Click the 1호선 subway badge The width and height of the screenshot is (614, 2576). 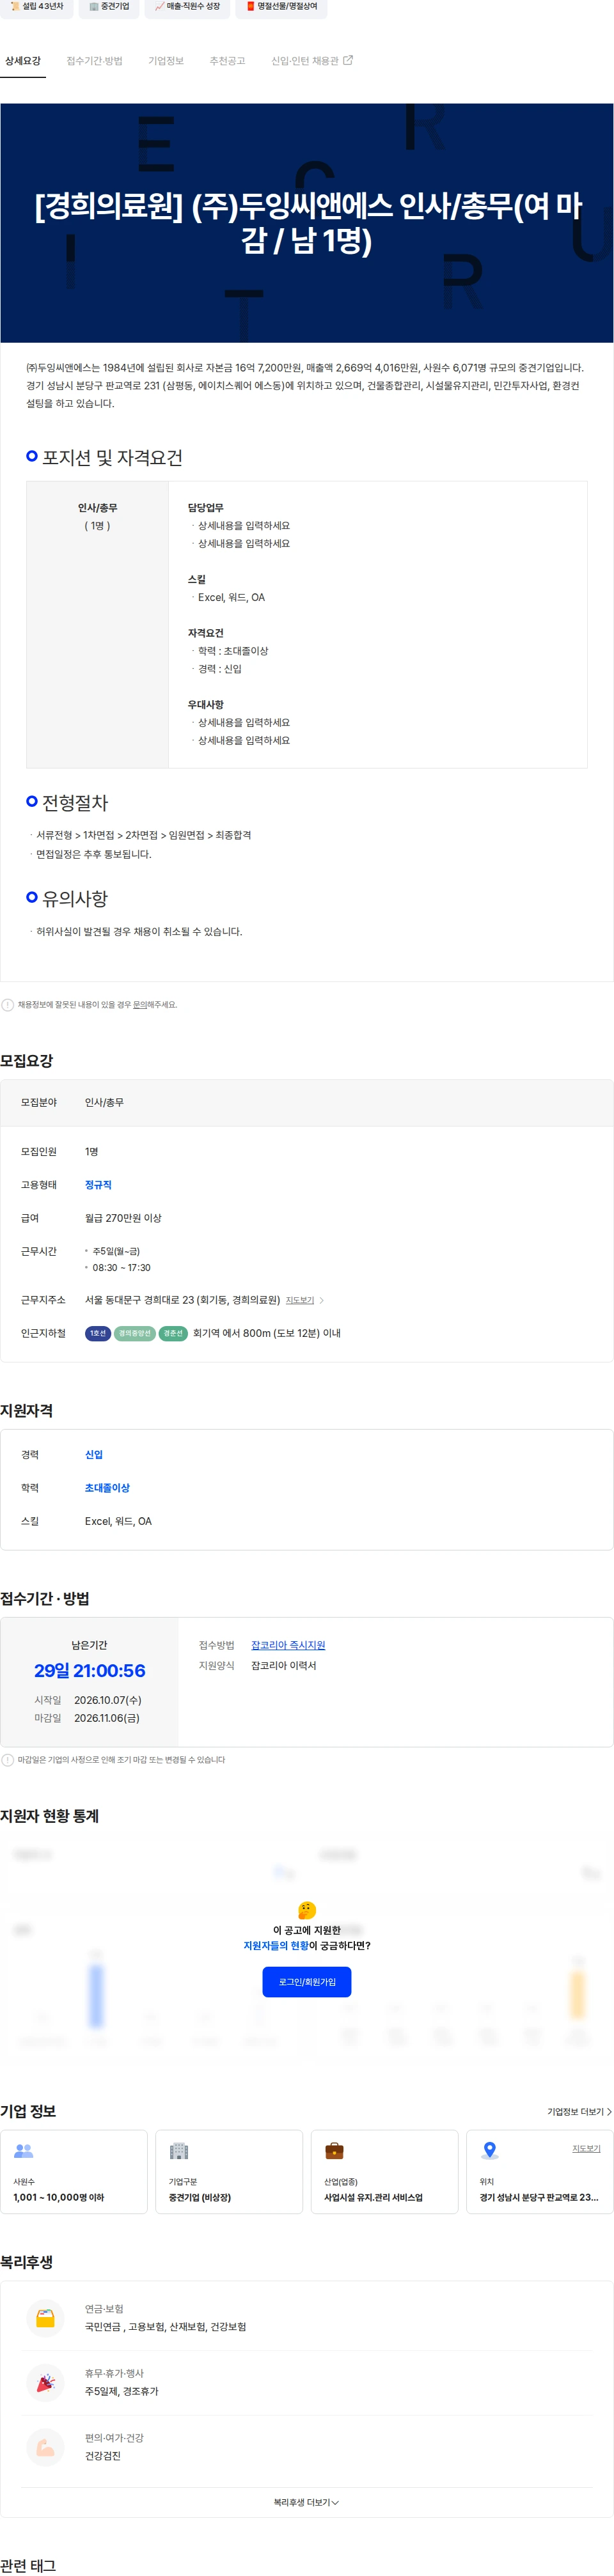pyautogui.click(x=98, y=1333)
